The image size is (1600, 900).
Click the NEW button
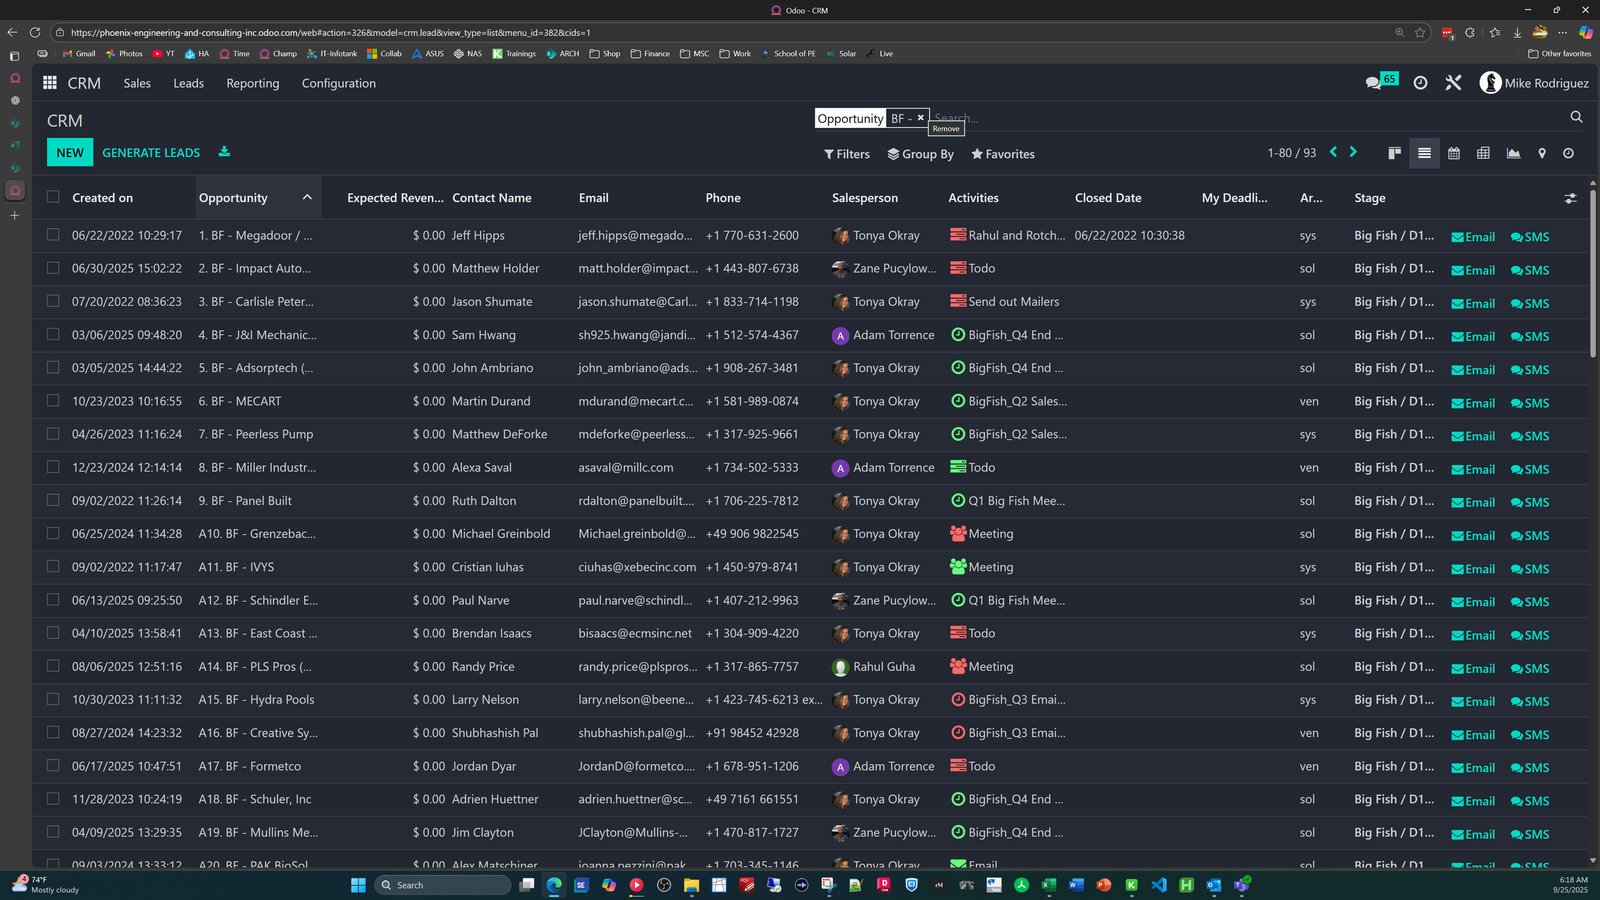coord(70,152)
